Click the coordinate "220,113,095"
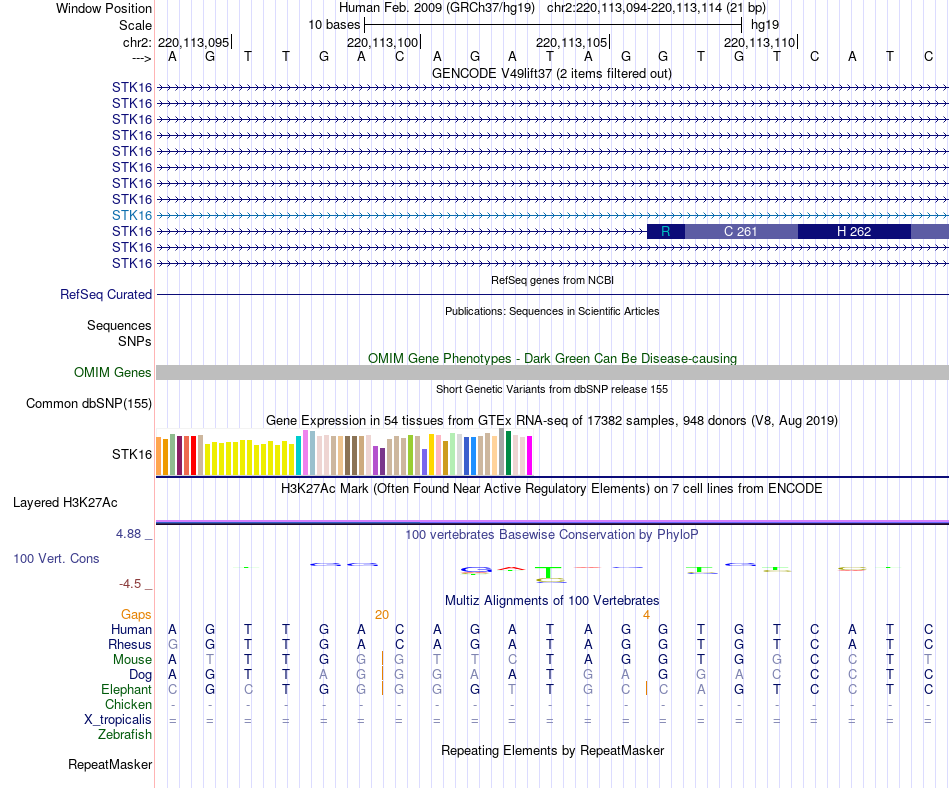The image size is (950, 788). tap(193, 42)
